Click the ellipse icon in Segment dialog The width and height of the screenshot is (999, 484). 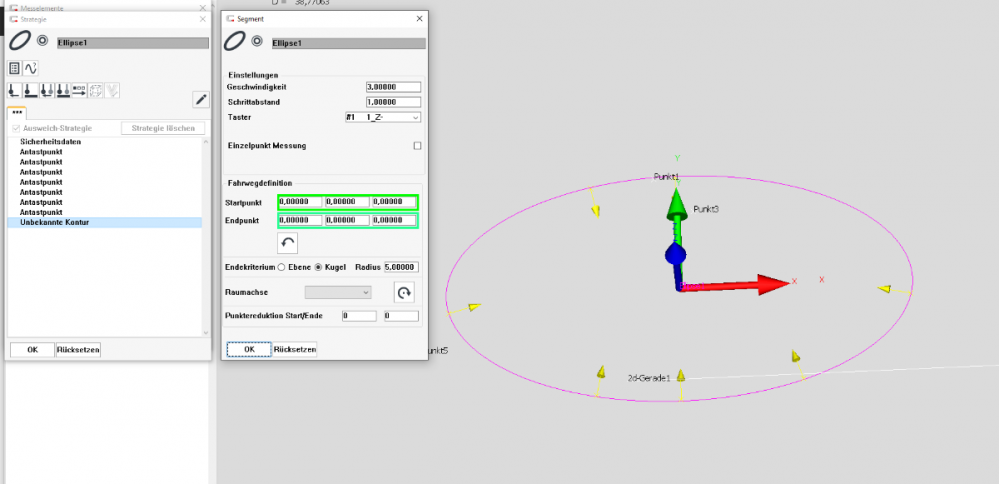click(236, 42)
